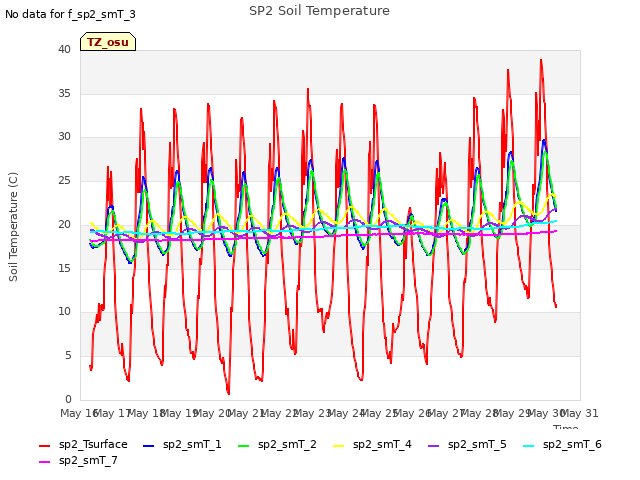This screenshot has width=640, height=480.
Task: Click the sp2_smT_6 legend entry
Action: tap(562, 444)
